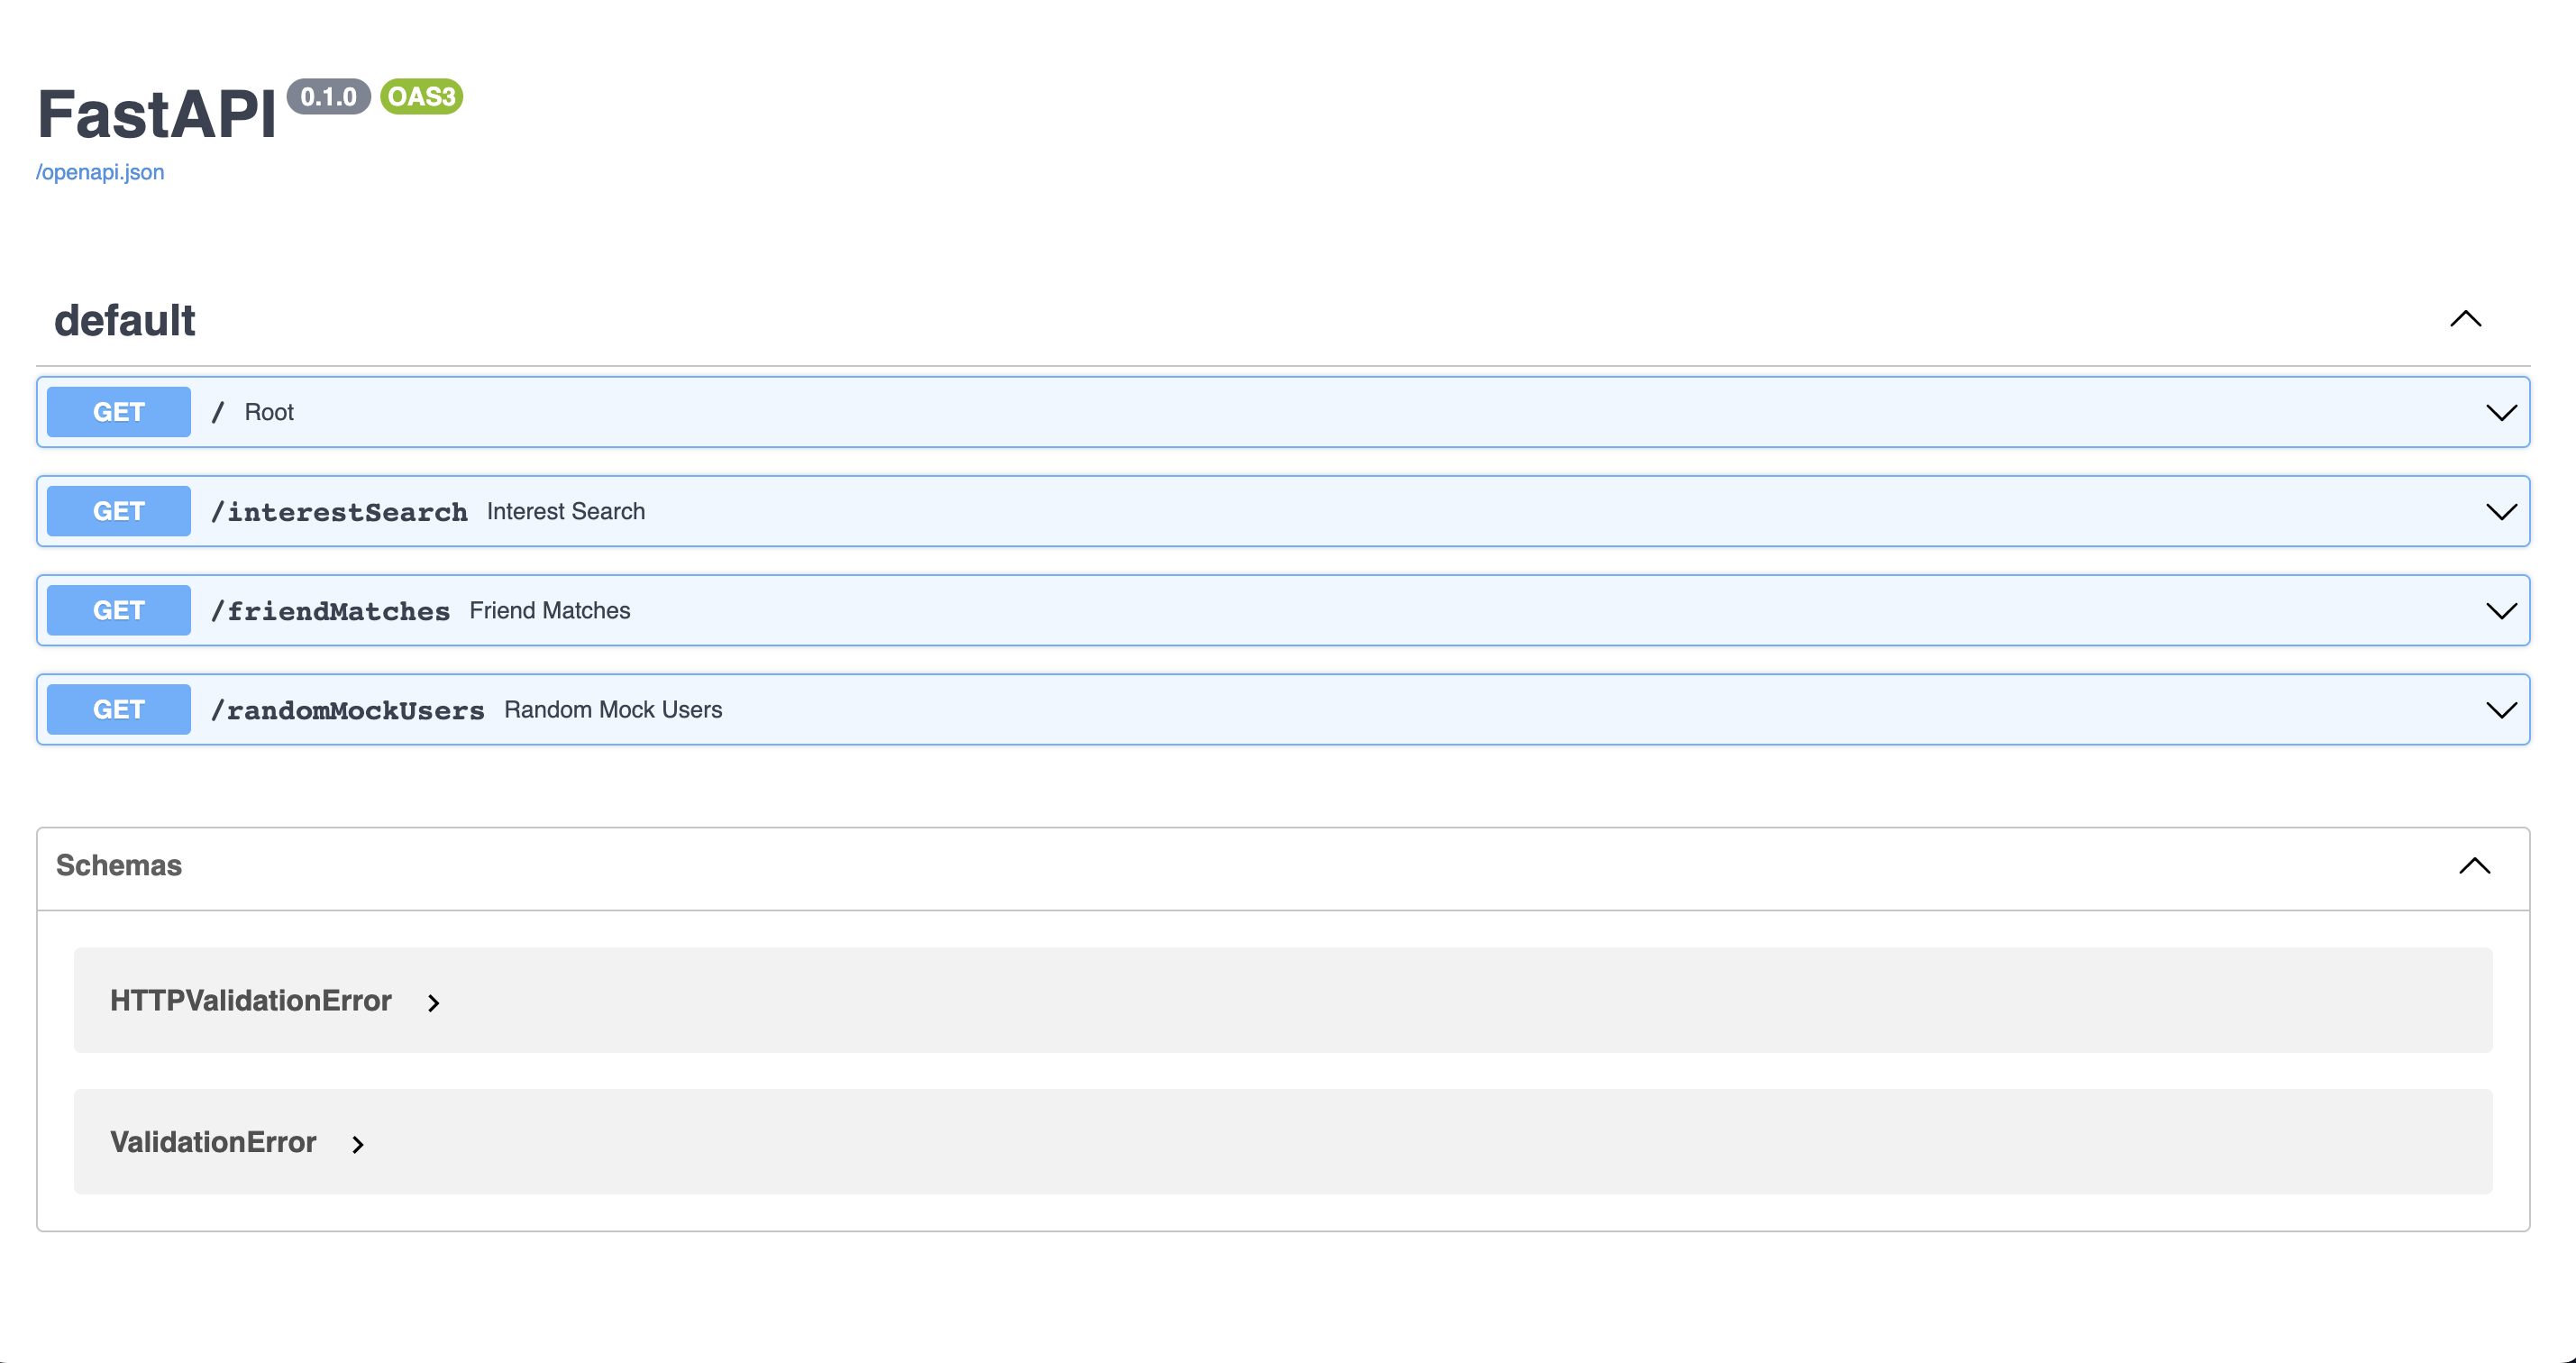
Task: Expand the HTTPValidationError schema arrow
Action: (x=433, y=1002)
